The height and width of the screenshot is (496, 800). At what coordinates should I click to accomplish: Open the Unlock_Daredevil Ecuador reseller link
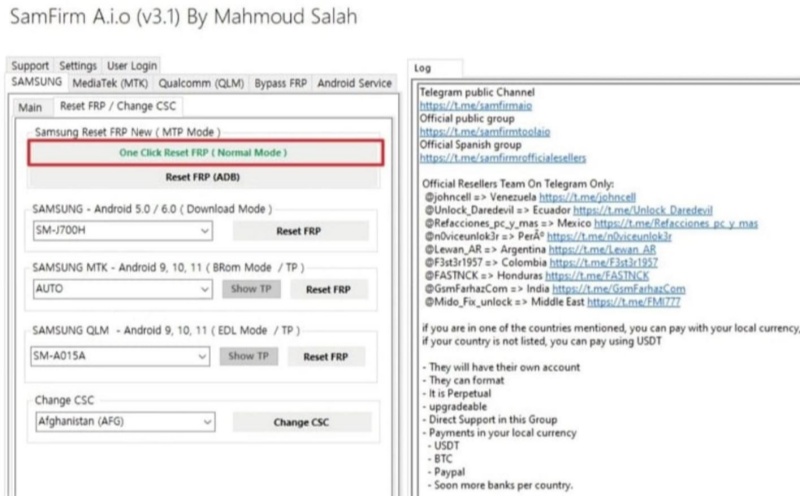(643, 210)
